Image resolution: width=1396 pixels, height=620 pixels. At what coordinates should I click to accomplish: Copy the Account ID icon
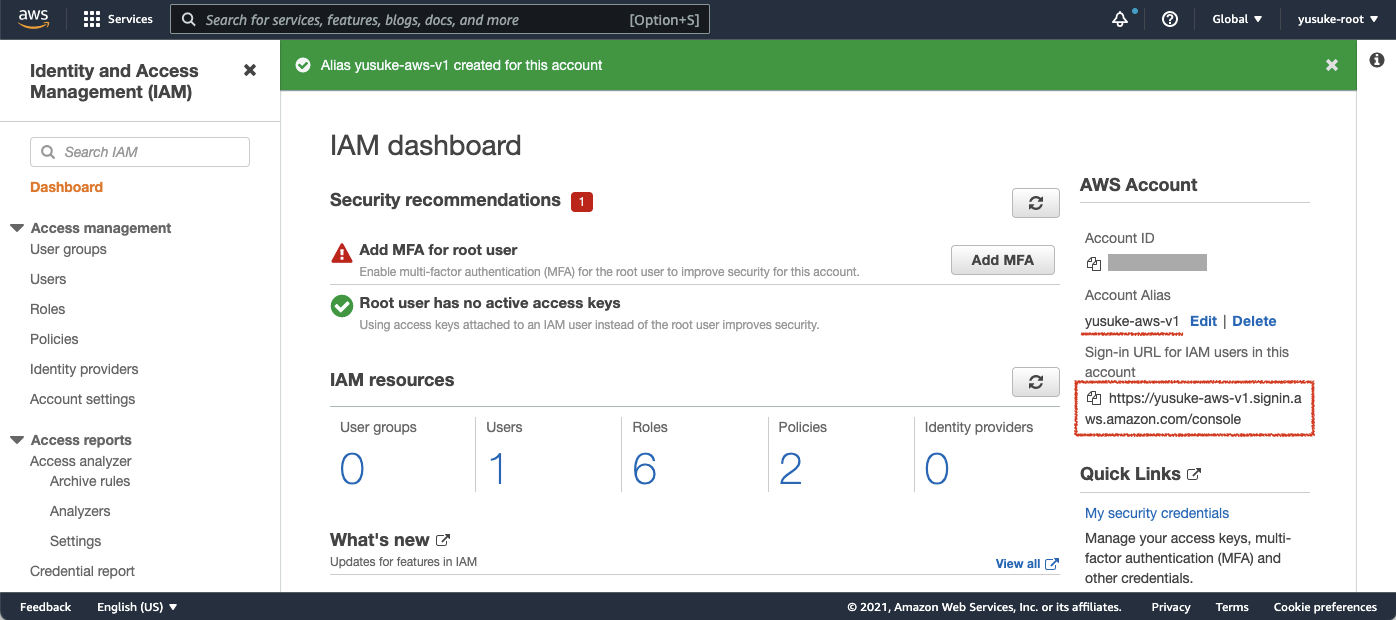(x=1094, y=264)
